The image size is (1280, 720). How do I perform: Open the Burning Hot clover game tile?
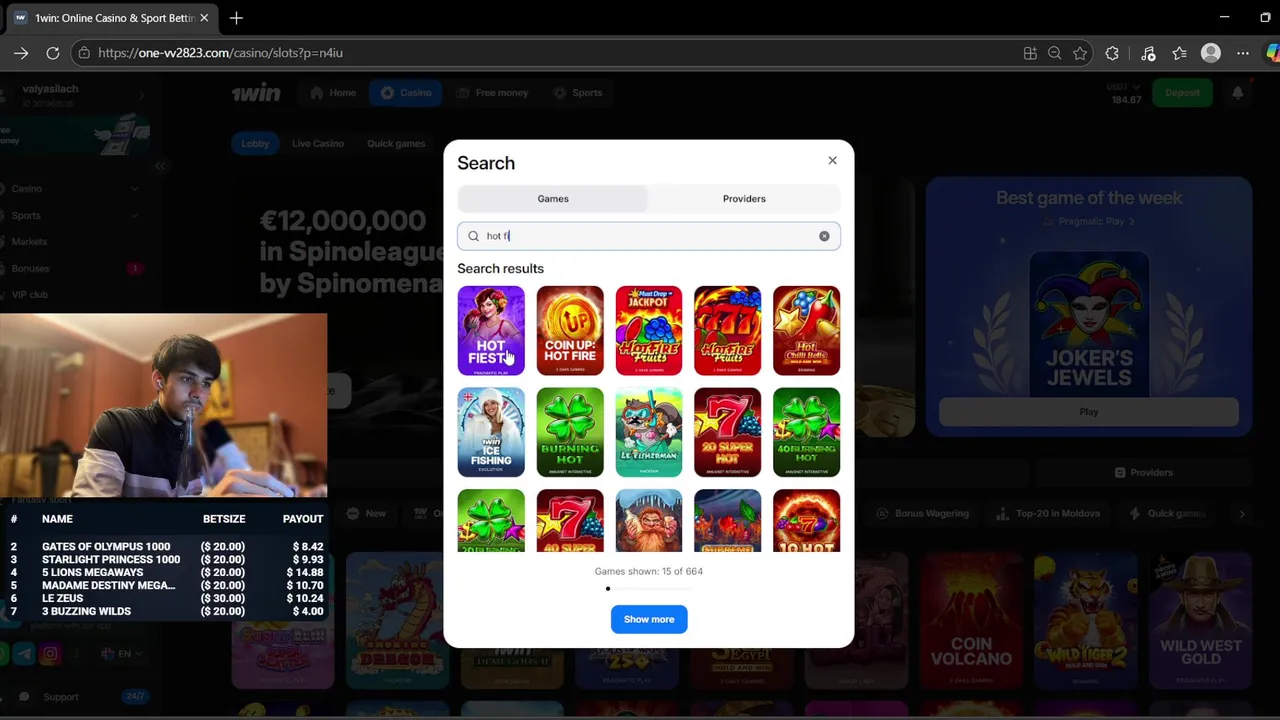click(570, 432)
